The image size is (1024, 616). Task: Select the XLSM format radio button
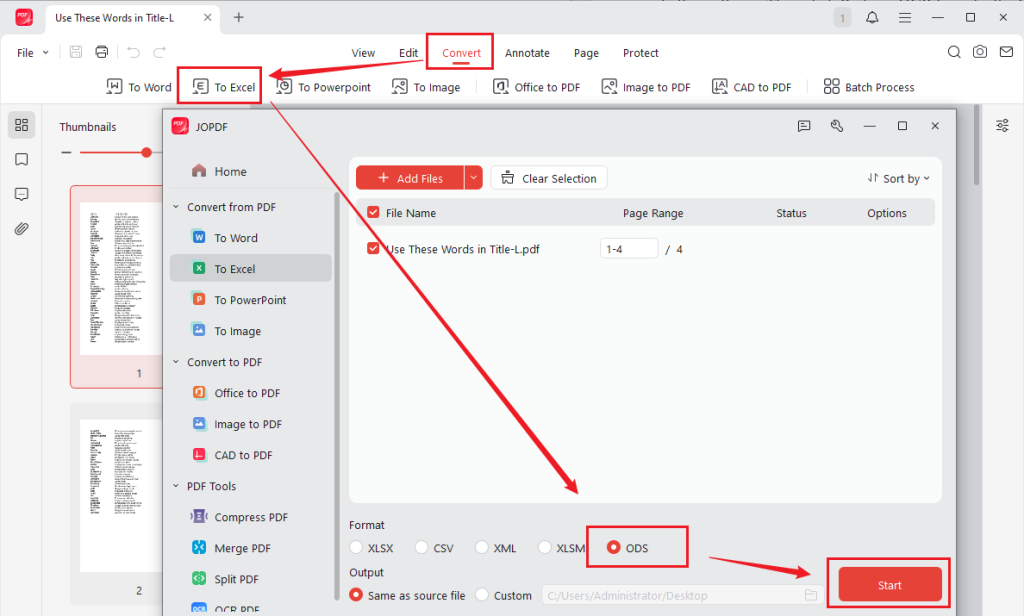coord(545,547)
